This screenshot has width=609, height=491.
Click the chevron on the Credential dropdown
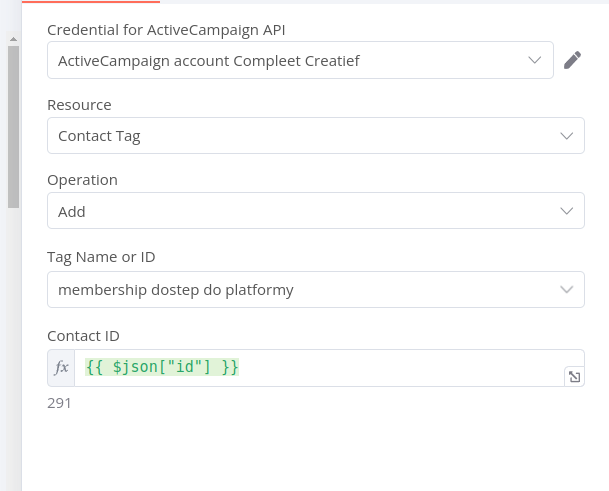click(x=535, y=60)
